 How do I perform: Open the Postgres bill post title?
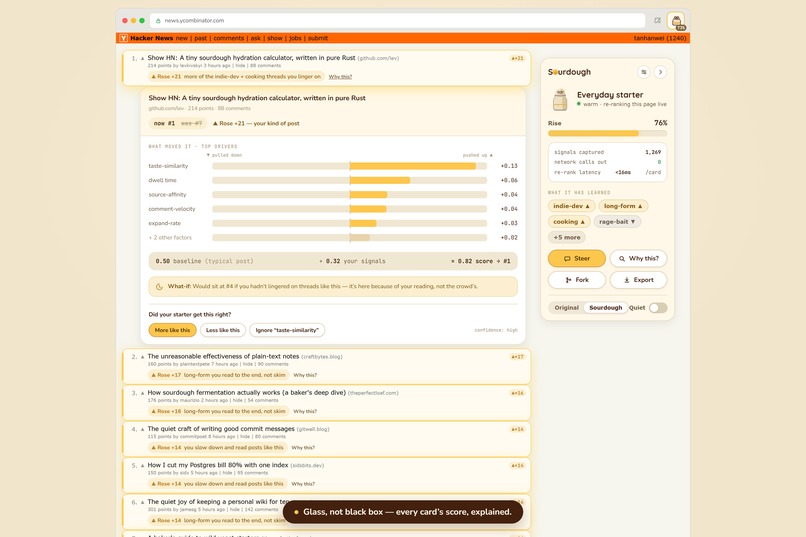[217, 465]
